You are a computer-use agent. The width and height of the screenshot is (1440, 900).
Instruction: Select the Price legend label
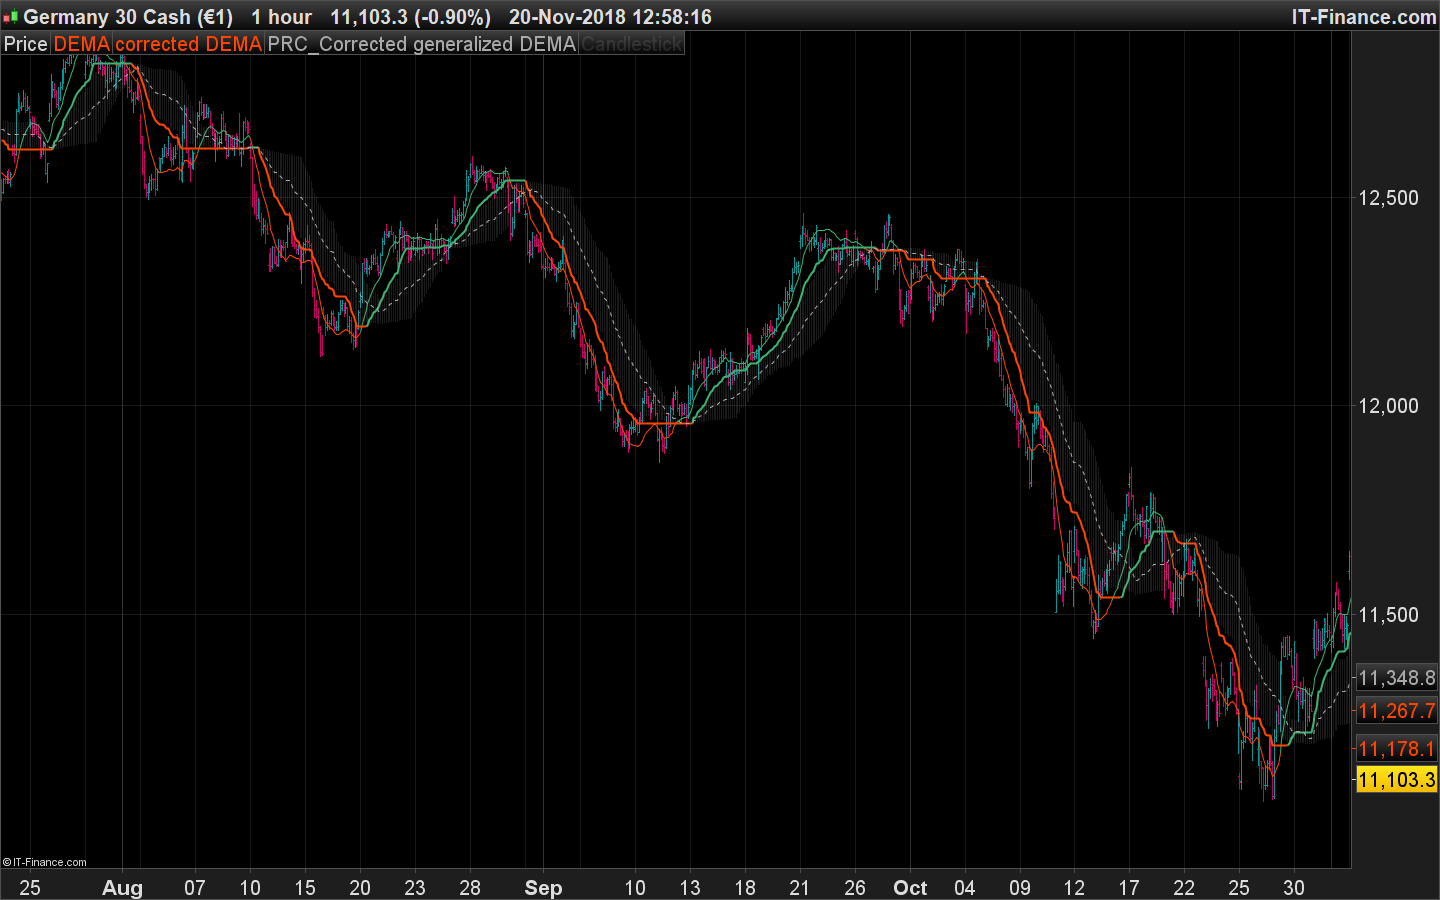coord(26,44)
